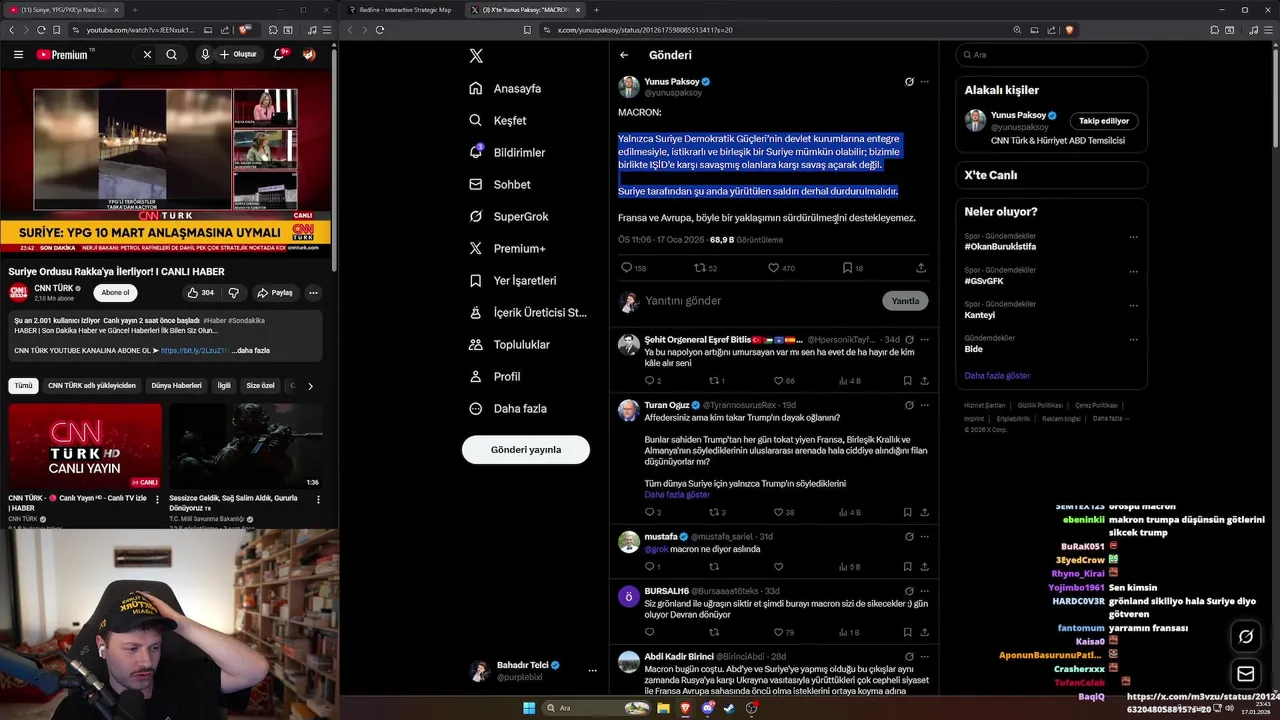
Task: Open YouTube account avatar menu
Action: click(310, 55)
